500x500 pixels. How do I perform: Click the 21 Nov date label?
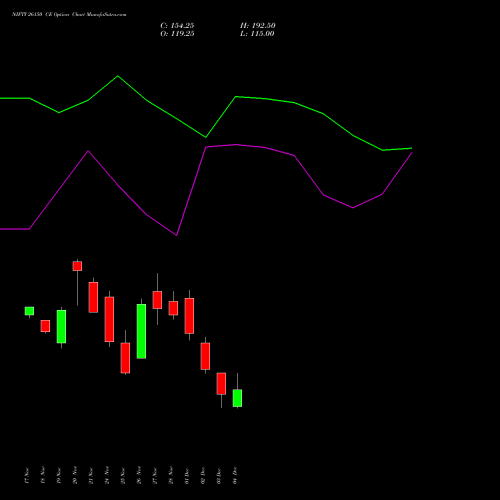pos(91,475)
